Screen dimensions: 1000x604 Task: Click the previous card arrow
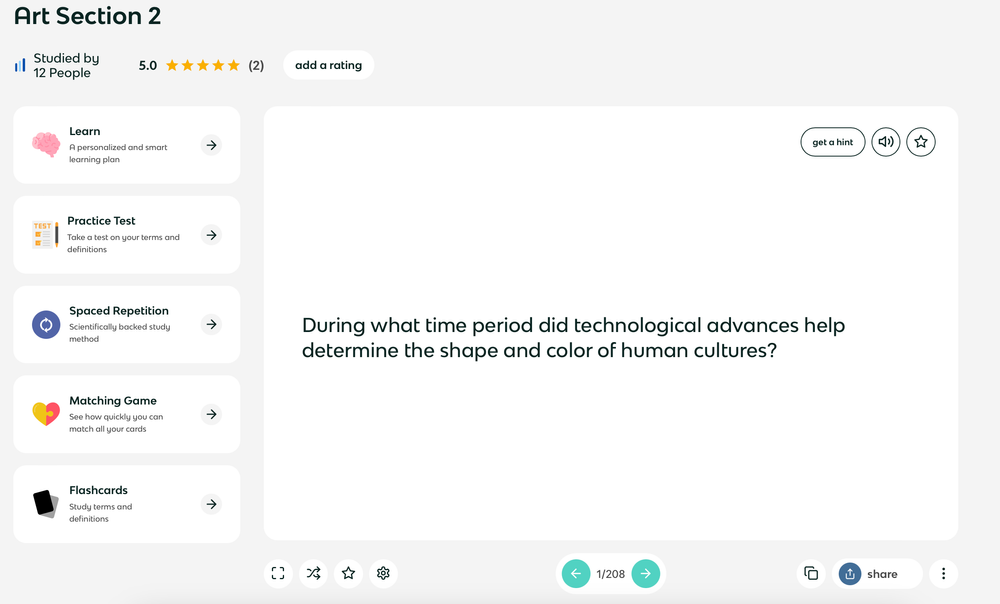[x=576, y=573]
